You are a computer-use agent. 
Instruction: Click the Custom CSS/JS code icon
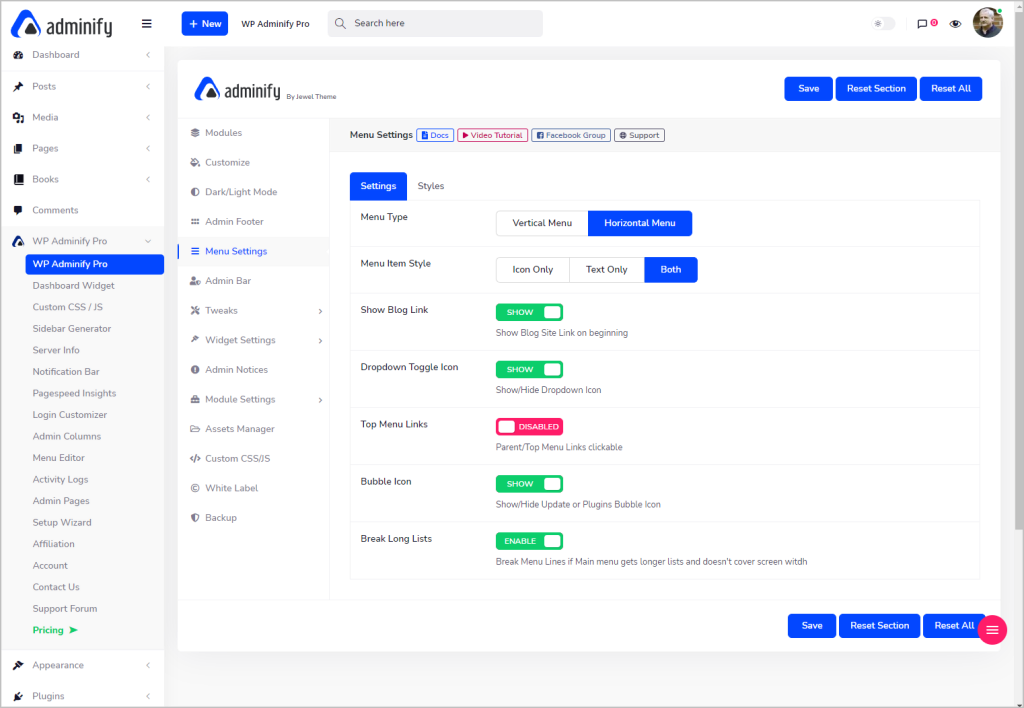[x=195, y=459]
